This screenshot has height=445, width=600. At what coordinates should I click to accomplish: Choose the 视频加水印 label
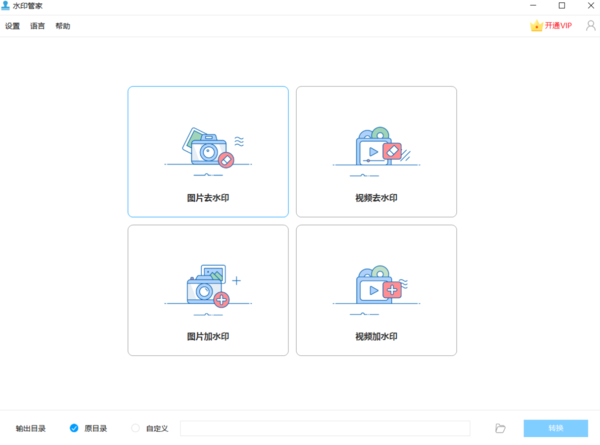coord(376,337)
